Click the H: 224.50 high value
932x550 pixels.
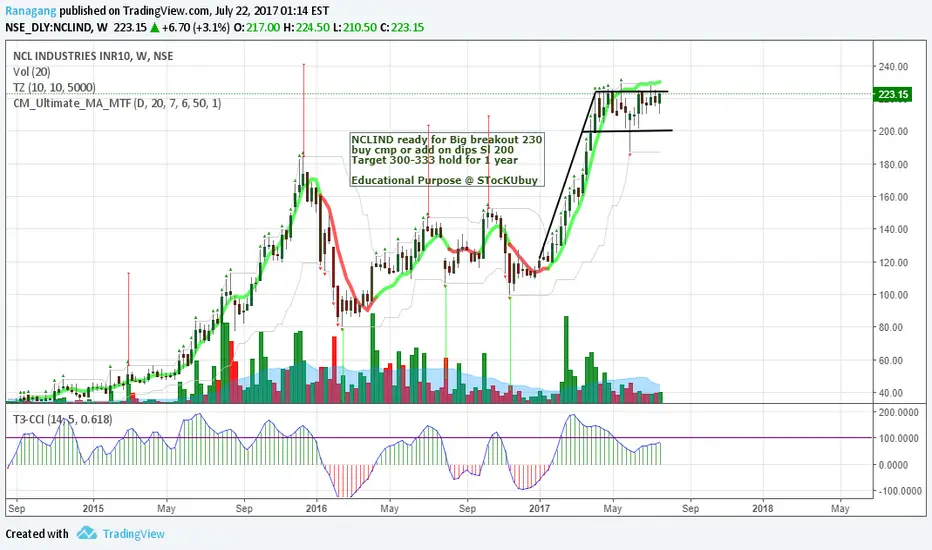pyautogui.click(x=307, y=27)
